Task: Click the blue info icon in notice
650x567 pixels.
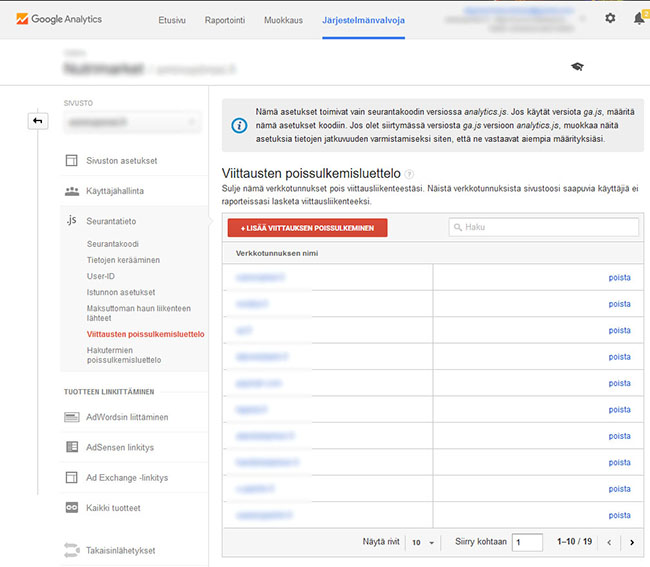Action: click(239, 125)
